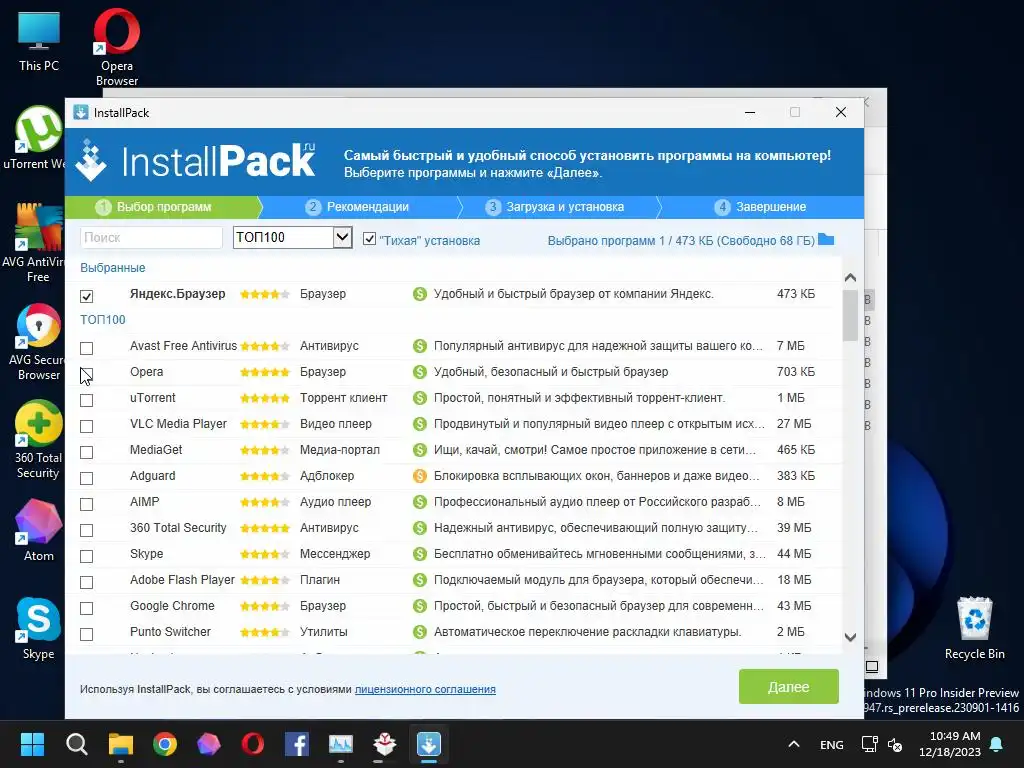The width and height of the screenshot is (1024, 768).
Task: Click the Выбор программ step tab
Action: pyautogui.click(x=163, y=207)
